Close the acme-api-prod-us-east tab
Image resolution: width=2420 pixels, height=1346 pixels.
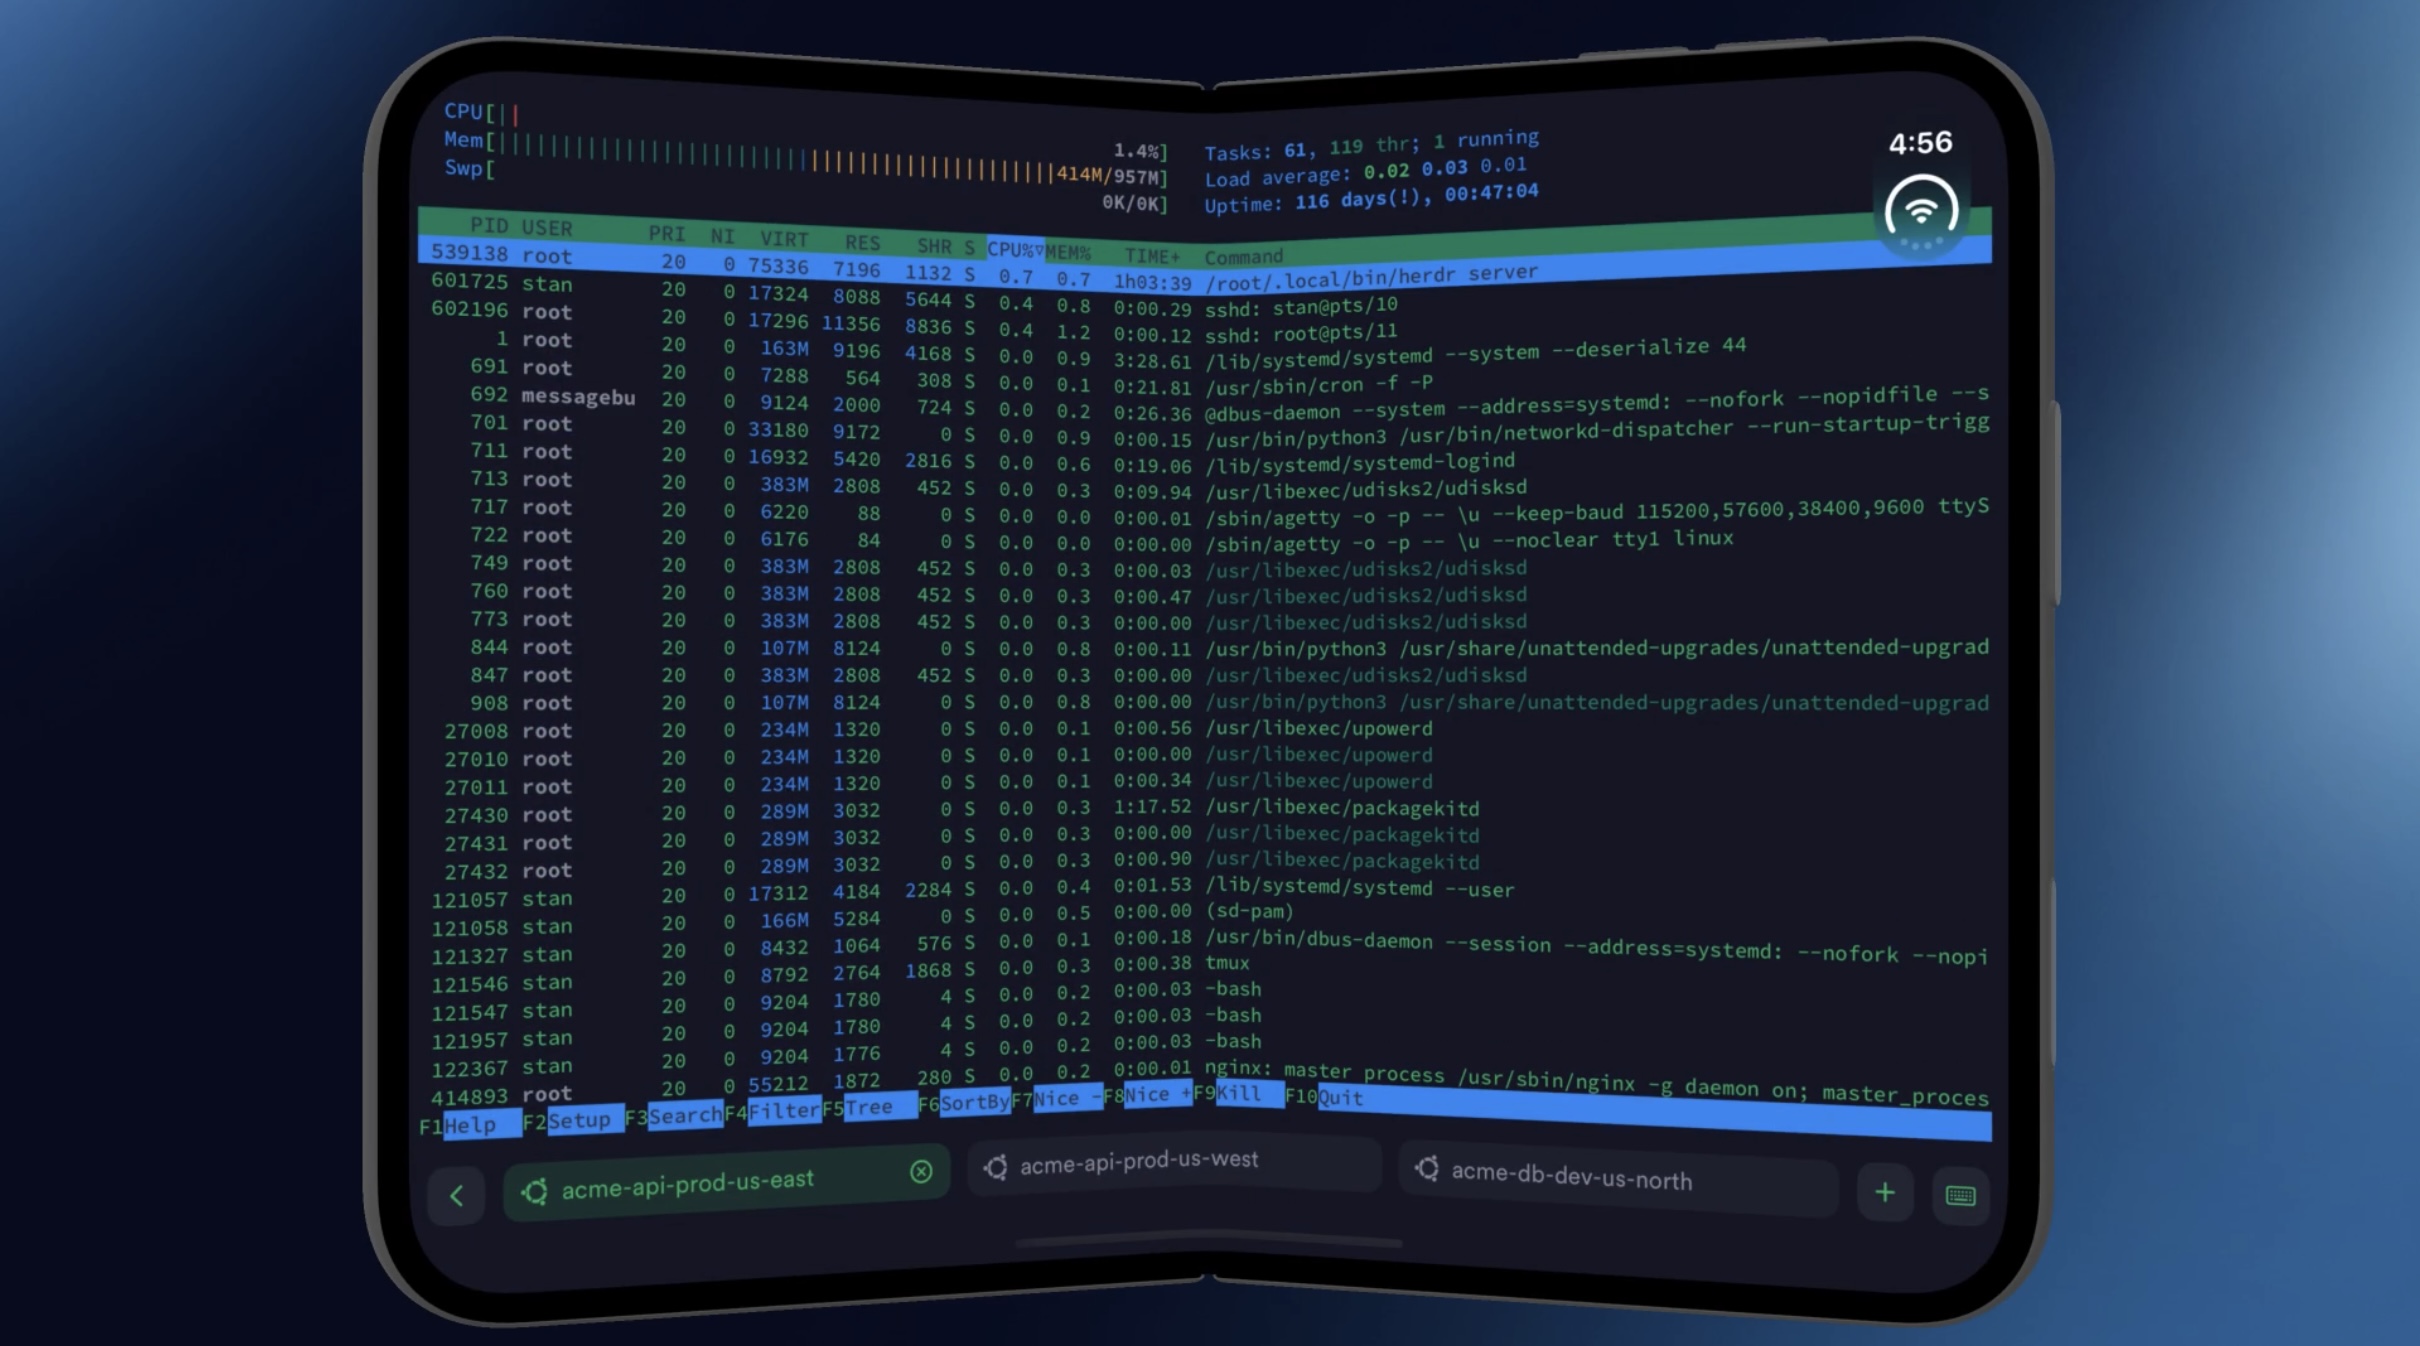[x=921, y=1172]
